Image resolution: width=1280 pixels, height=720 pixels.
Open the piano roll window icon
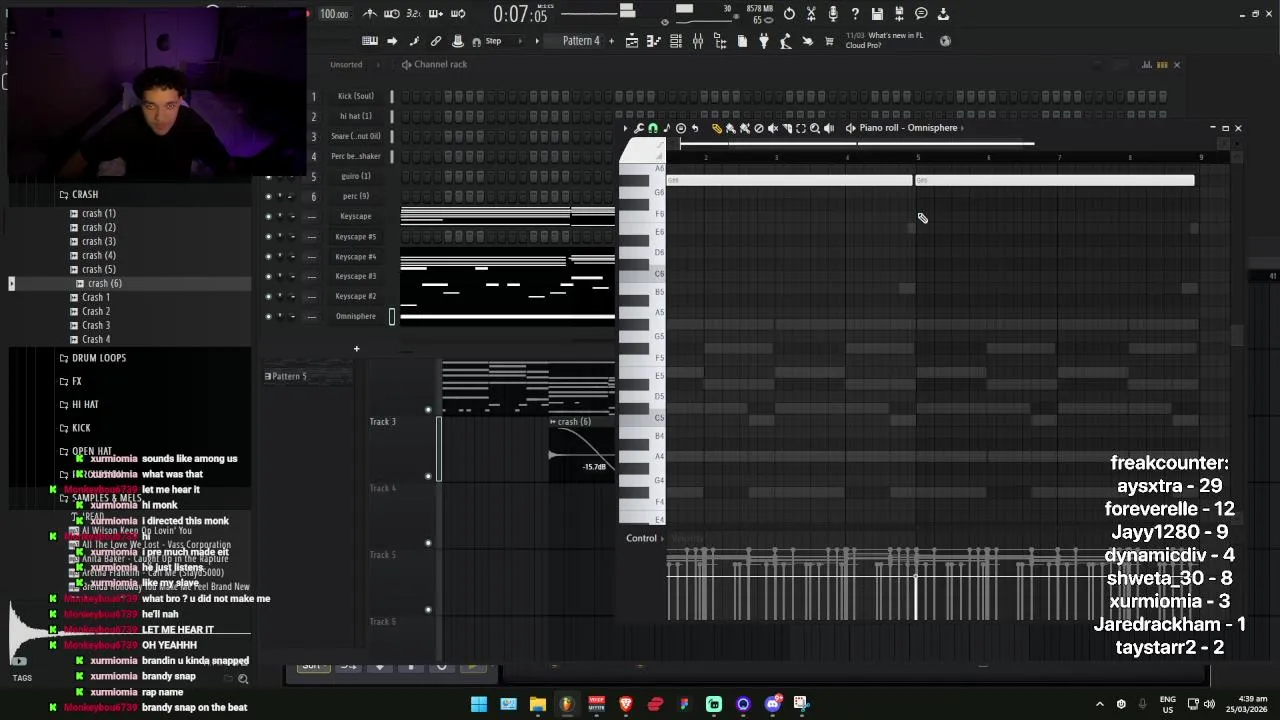pyautogui.click(x=654, y=41)
